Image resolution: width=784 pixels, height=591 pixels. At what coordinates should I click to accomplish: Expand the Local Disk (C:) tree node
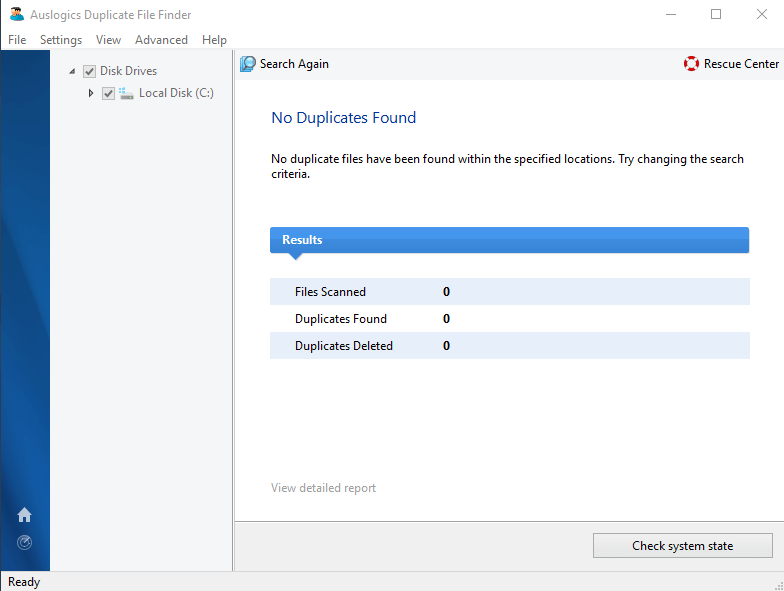91,93
